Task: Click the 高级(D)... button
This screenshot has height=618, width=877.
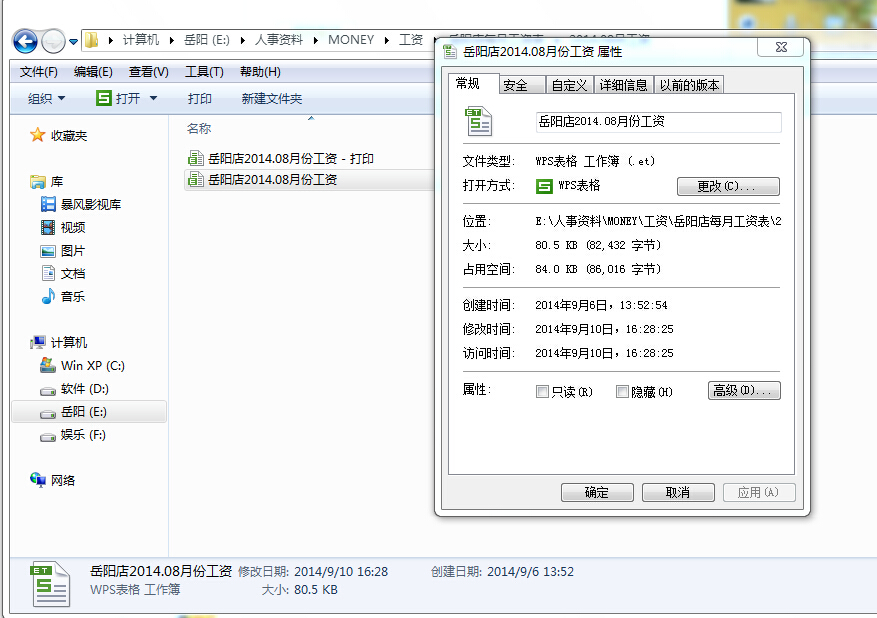Action: pyautogui.click(x=744, y=390)
